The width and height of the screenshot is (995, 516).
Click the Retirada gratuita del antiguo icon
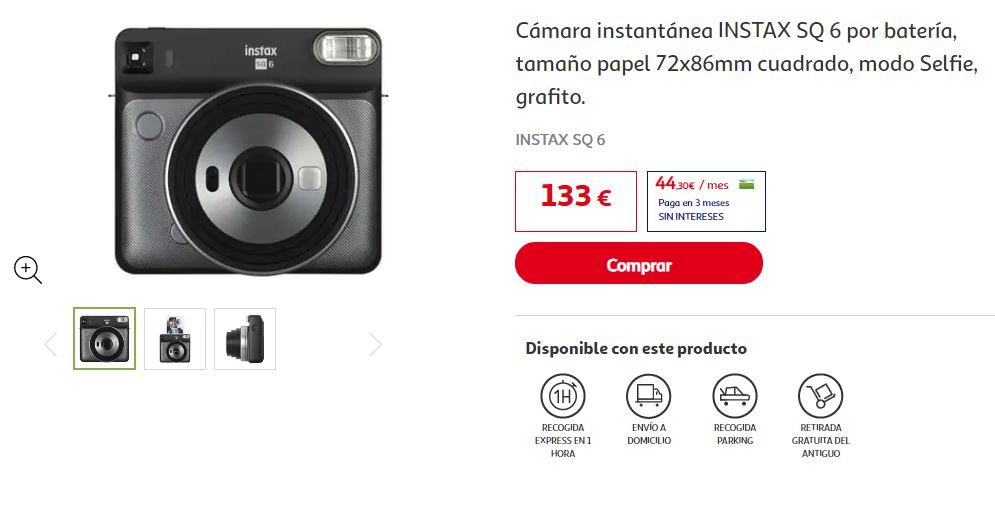(x=820, y=396)
